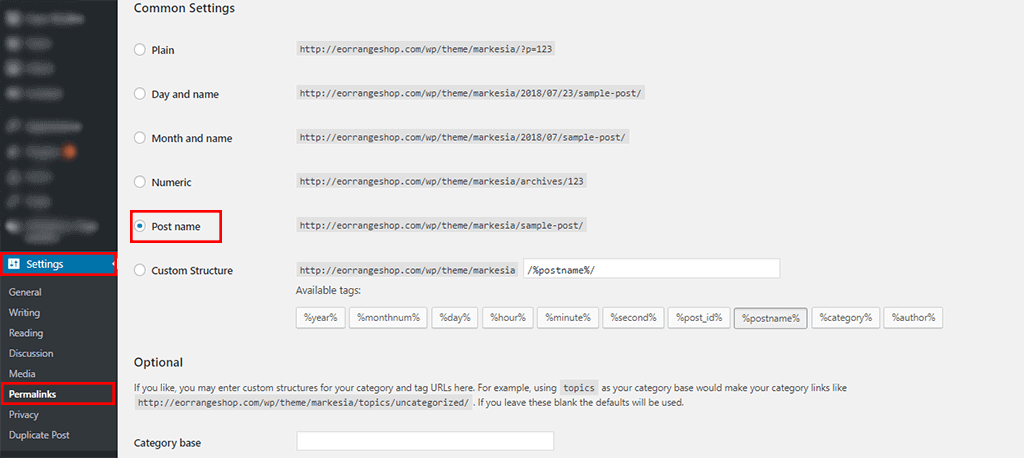Viewport: 1024px width, 458px height.
Task: Navigate to the Discussion settings
Action: 31,353
